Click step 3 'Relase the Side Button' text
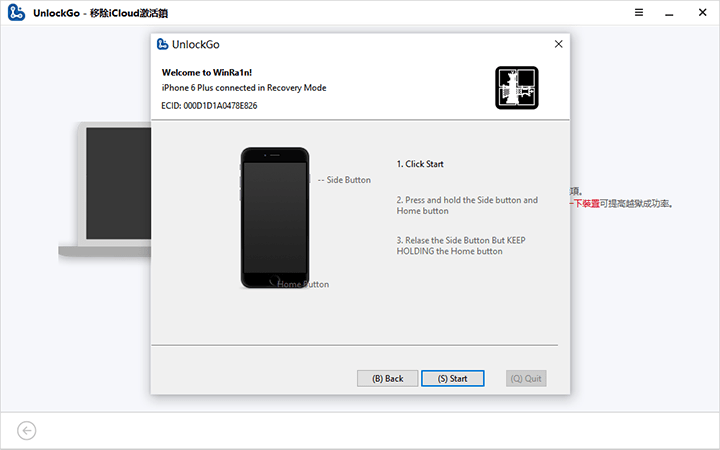 pyautogui.click(x=461, y=246)
